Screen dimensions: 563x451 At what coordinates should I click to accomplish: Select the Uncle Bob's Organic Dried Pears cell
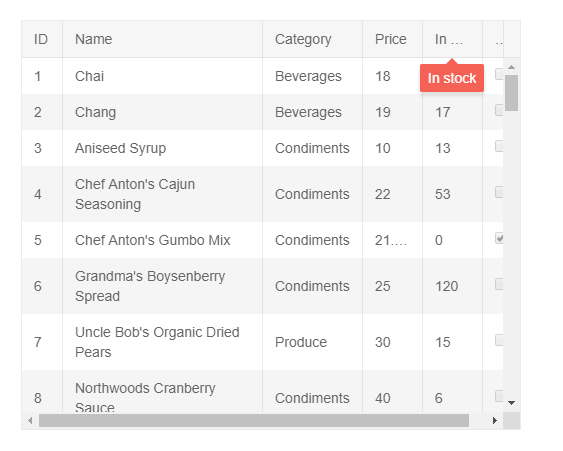point(163,342)
